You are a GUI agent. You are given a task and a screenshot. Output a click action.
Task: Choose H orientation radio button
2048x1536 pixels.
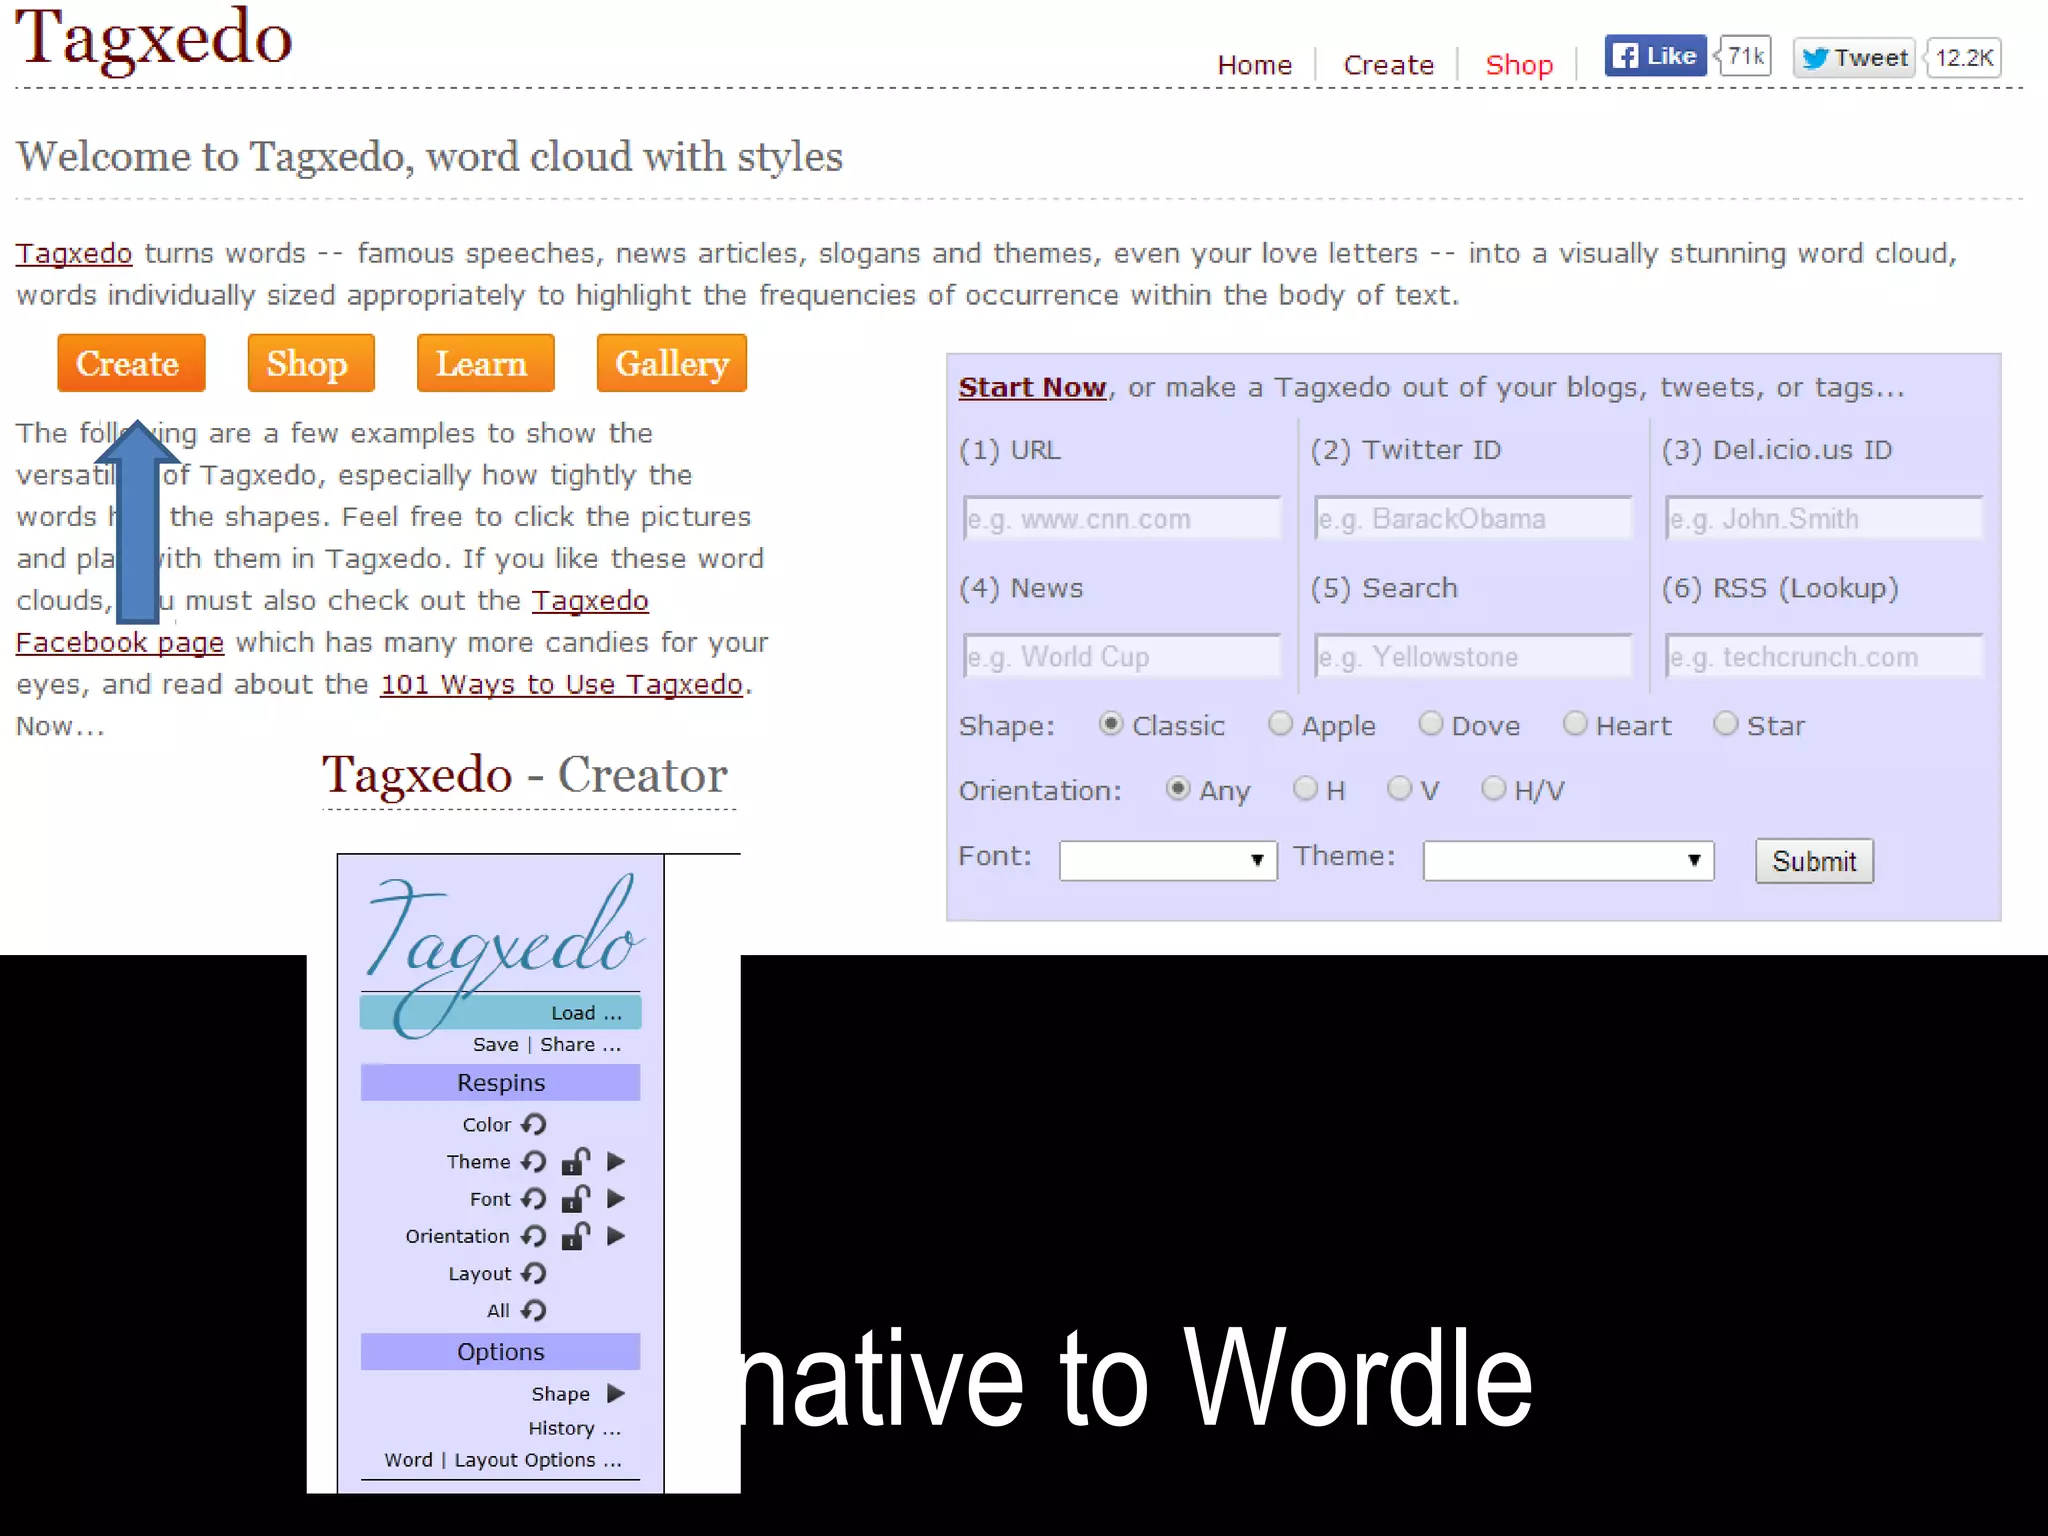pos(1305,788)
